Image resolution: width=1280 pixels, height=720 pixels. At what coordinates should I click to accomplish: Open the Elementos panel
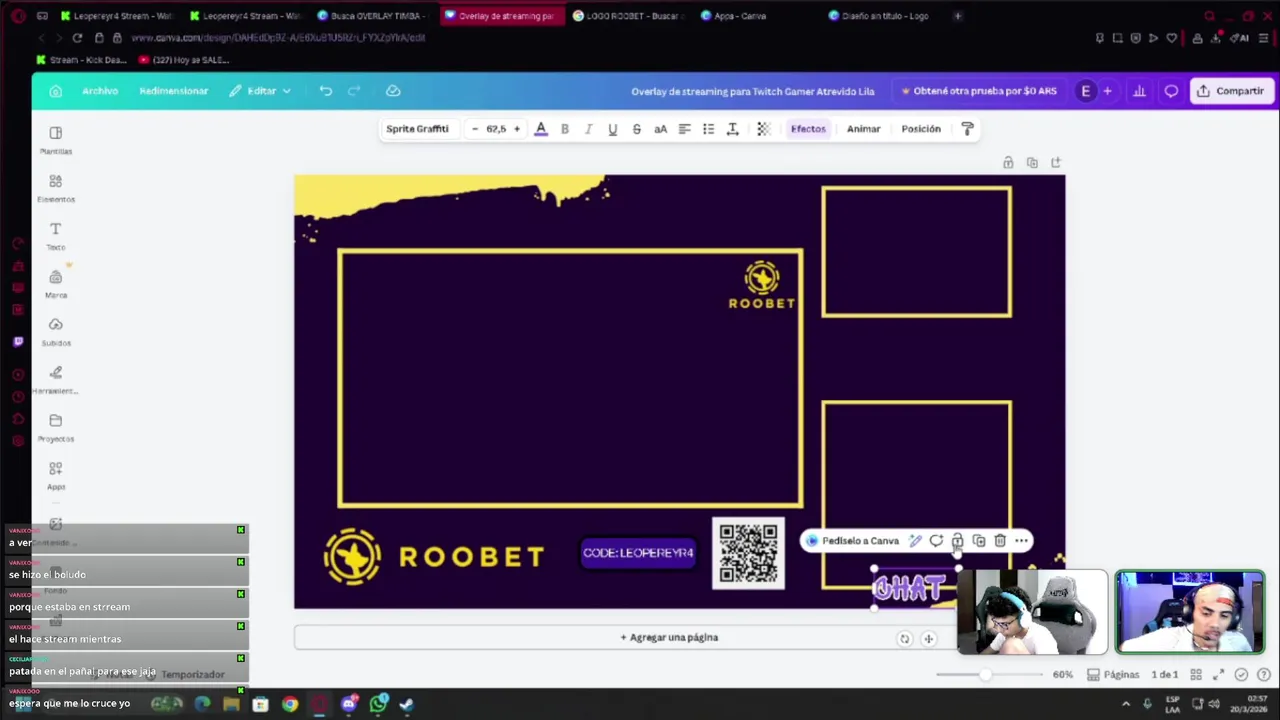56,188
